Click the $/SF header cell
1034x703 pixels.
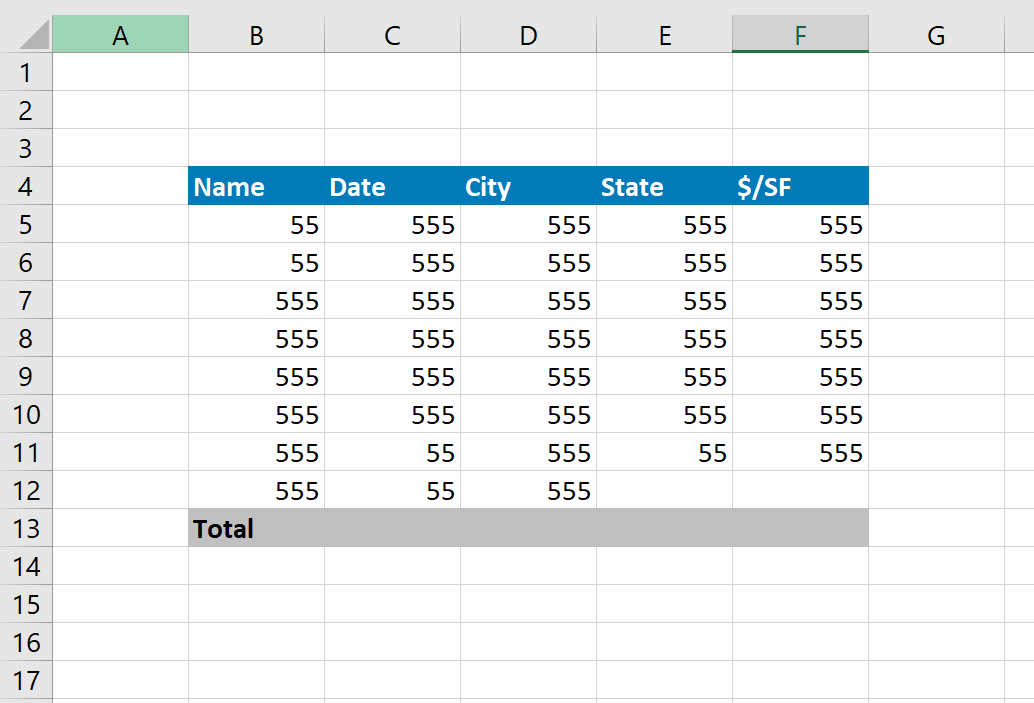coord(800,186)
